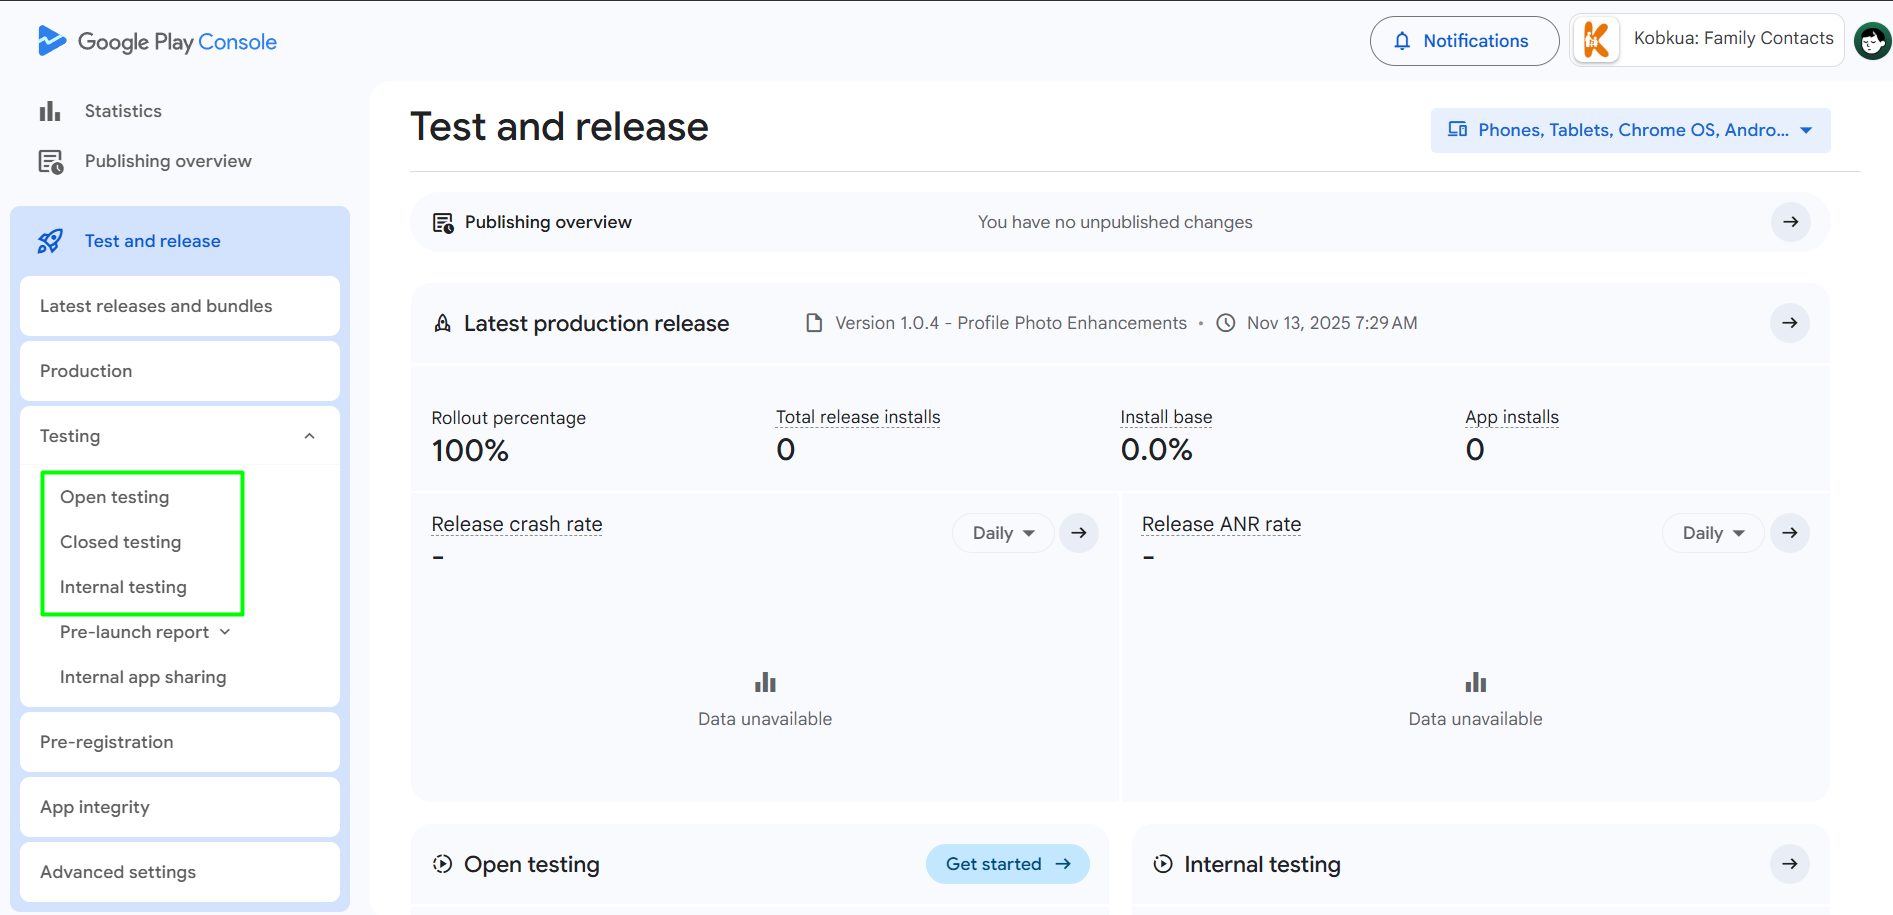1893x915 pixels.
Task: Open the Daily frequency dropdown for Release ANR rate
Action: [1712, 533]
